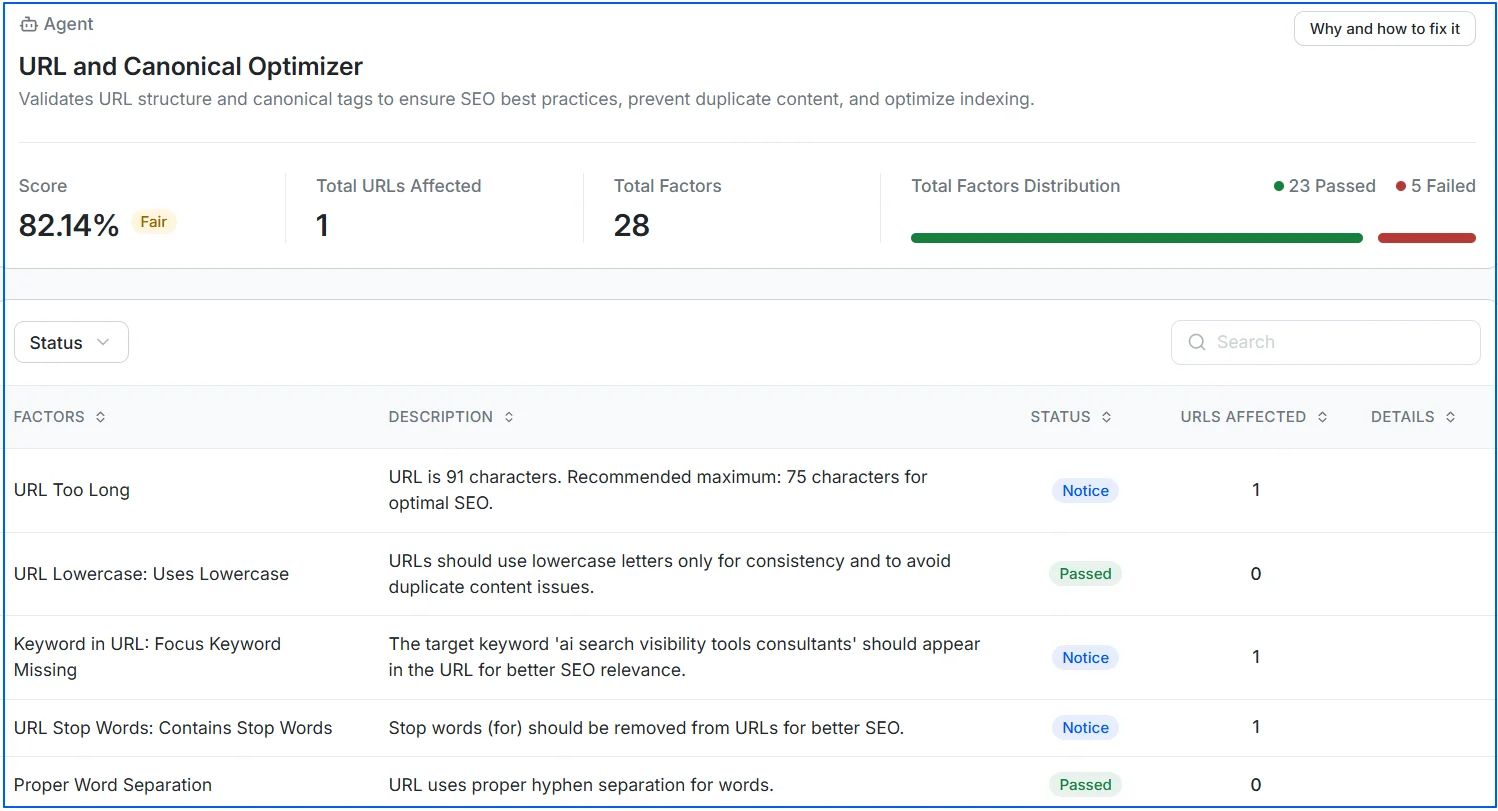Screen dimensions: 1498x811
Task: Click Why and how to fix it
Action: (x=1385, y=29)
